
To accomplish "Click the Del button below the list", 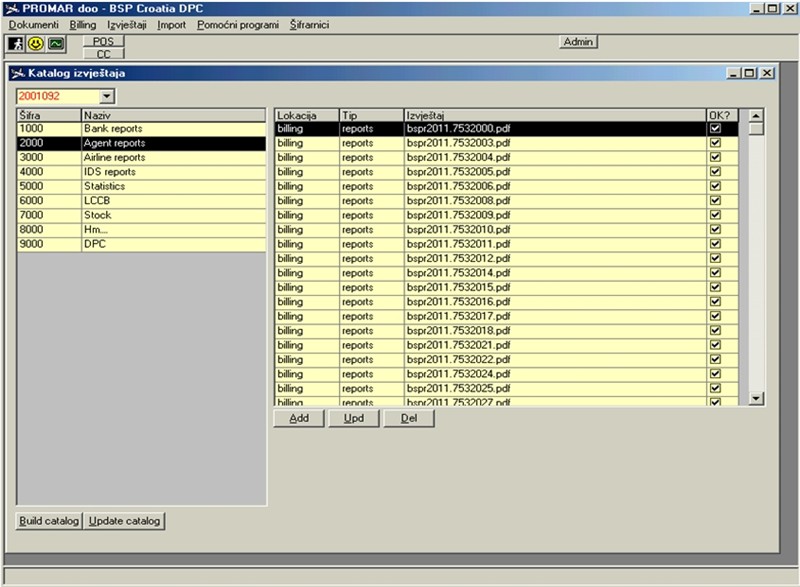I will tap(409, 418).
